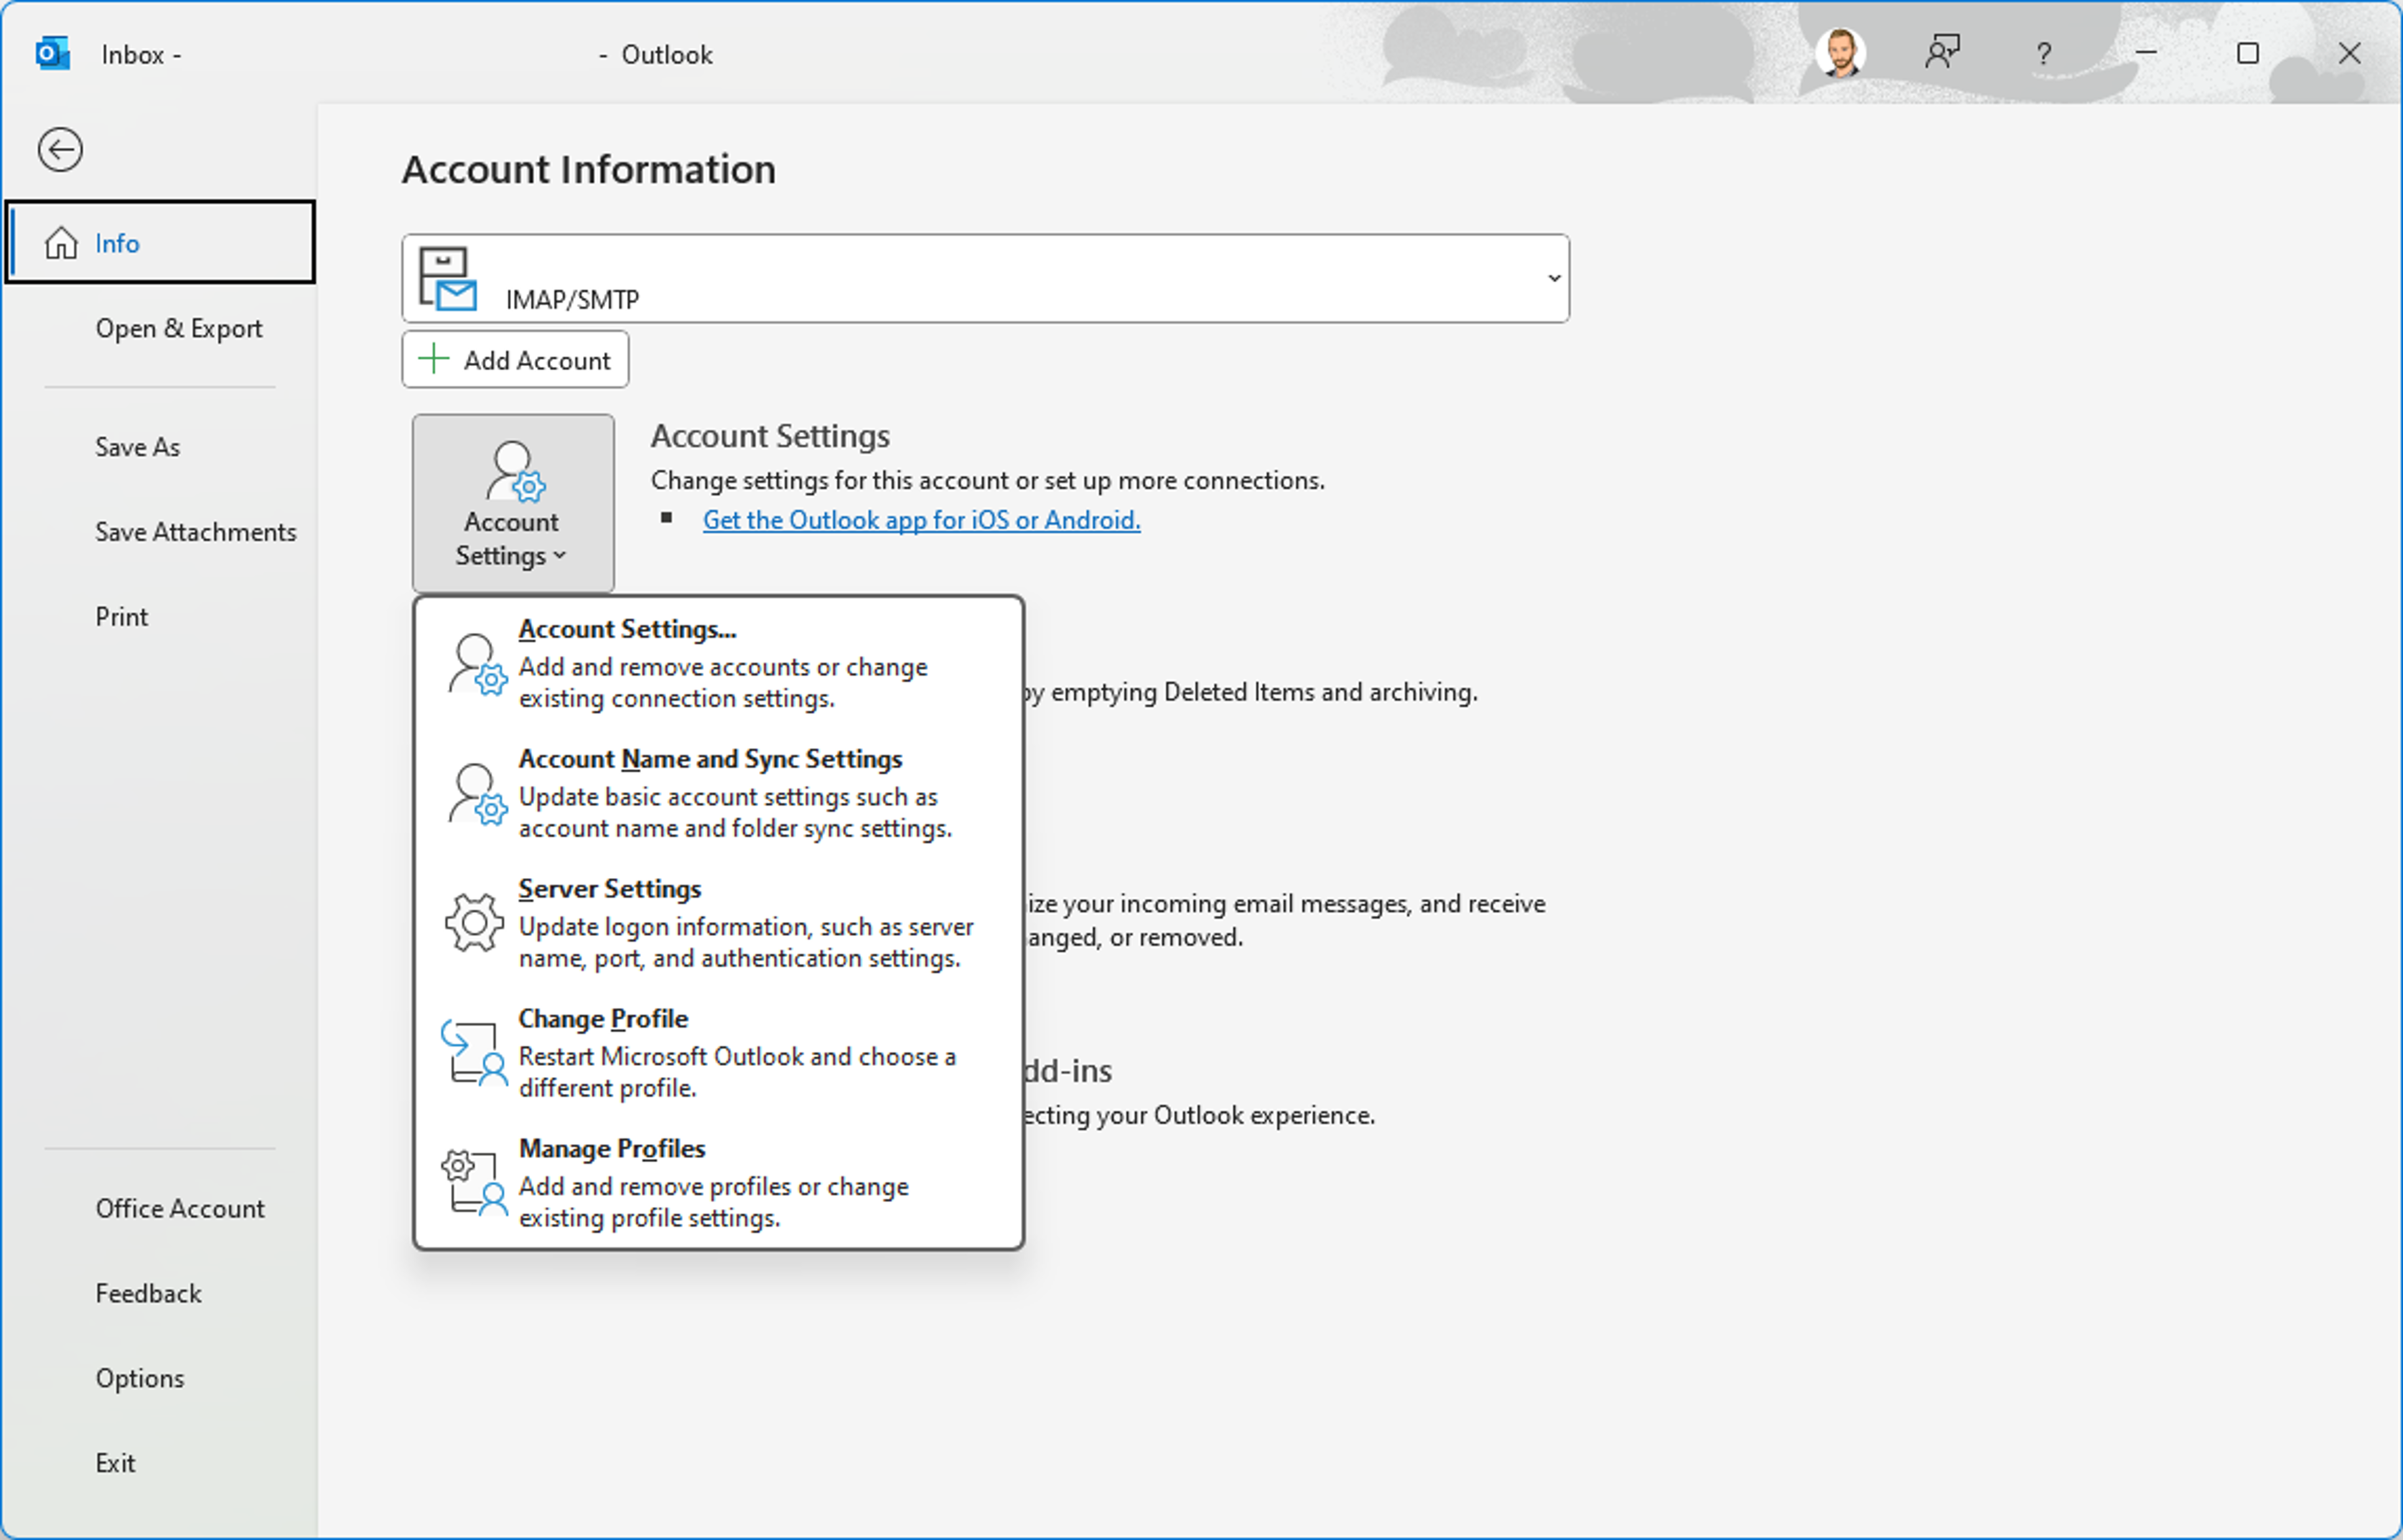Viewport: 2403px width, 1540px height.
Task: Open Office Account page
Action: (x=180, y=1208)
